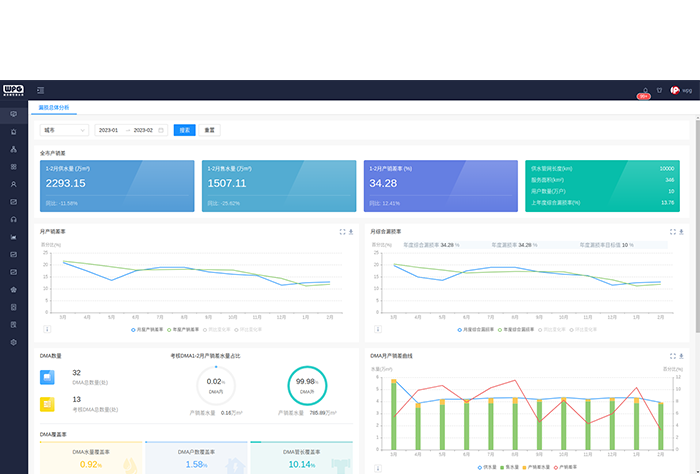
Task: Toggle the 年度产销差率 legend series
Action: (185, 328)
